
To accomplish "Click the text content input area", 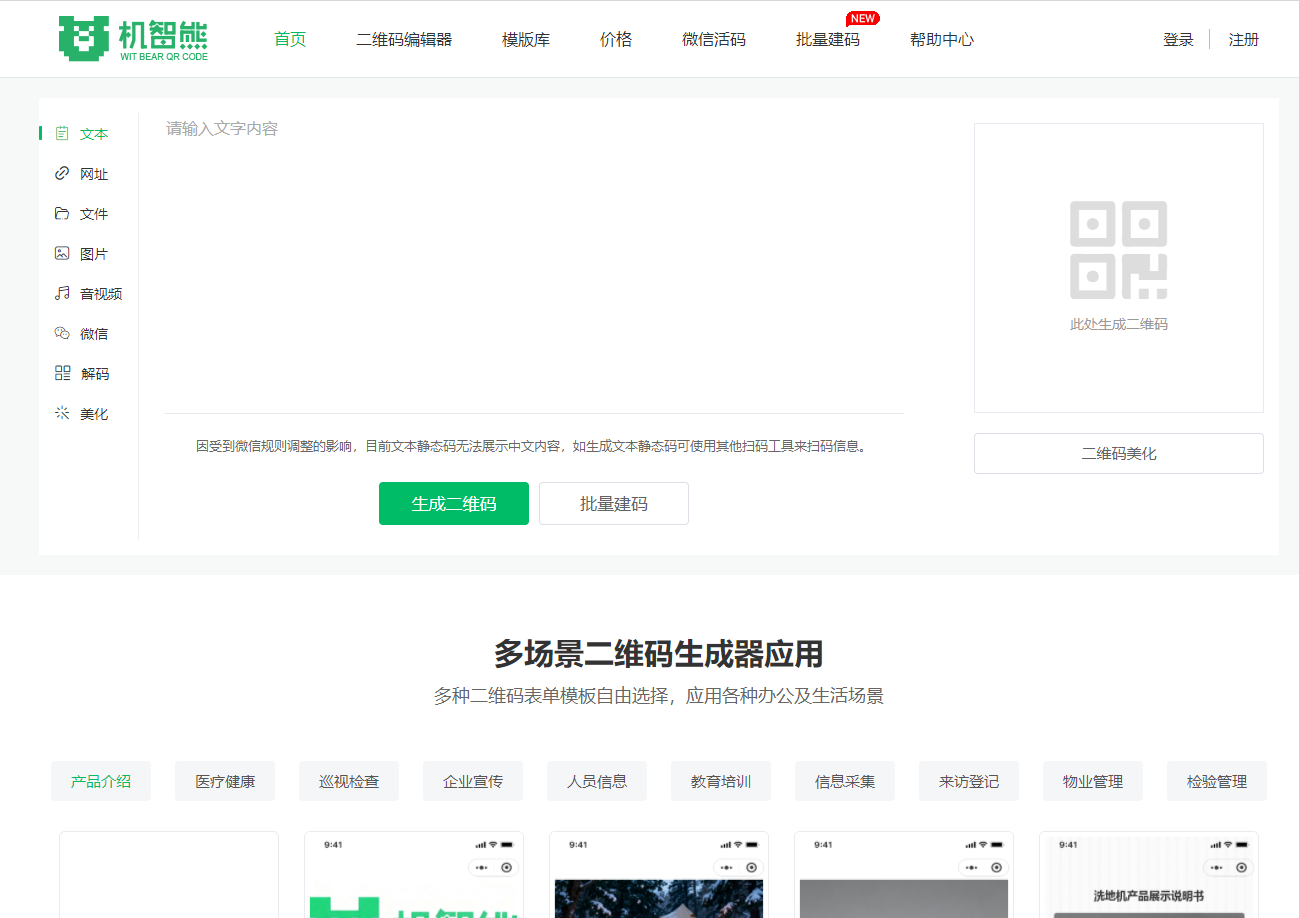I will [534, 262].
